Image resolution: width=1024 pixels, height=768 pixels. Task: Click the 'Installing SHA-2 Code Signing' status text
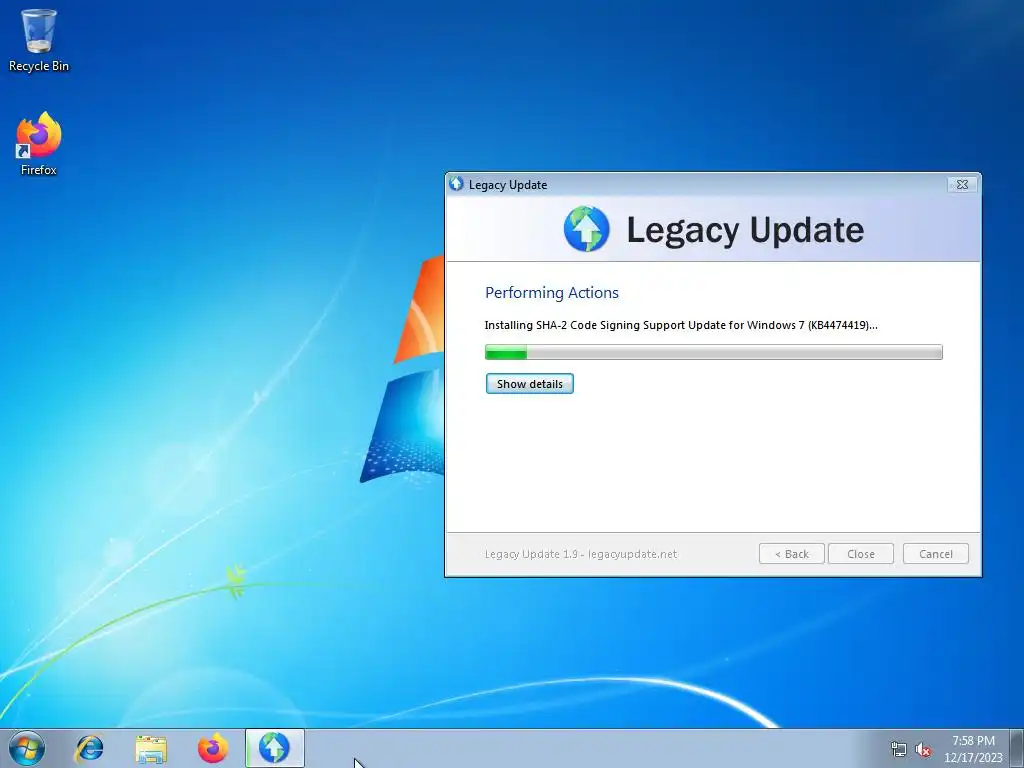point(681,325)
